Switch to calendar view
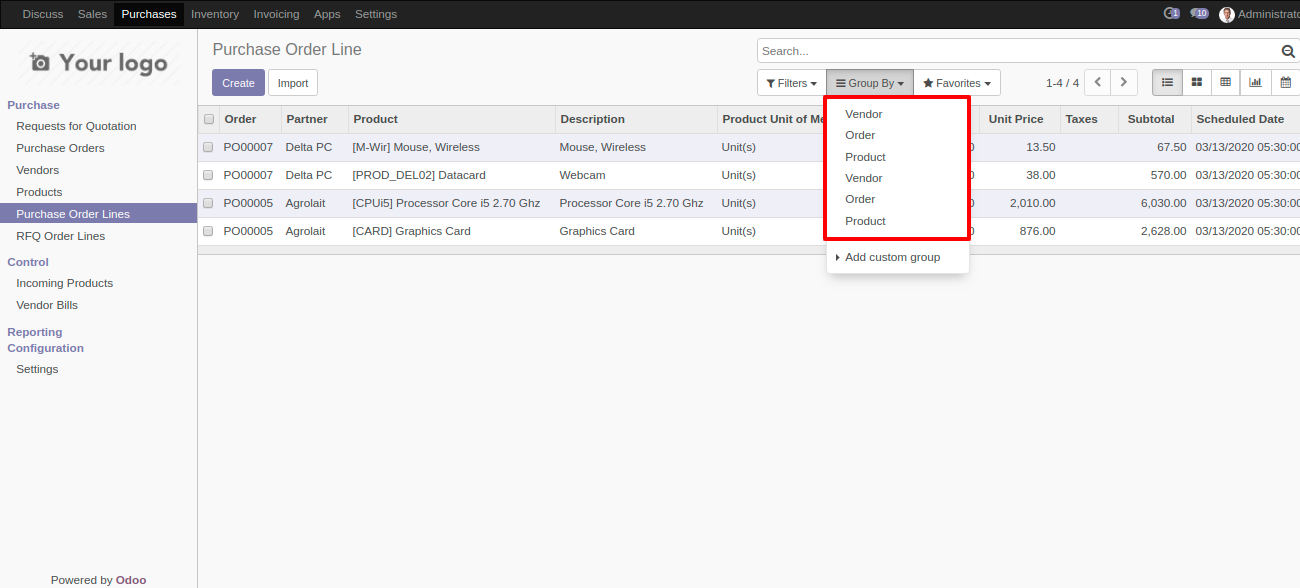1300x588 pixels. tap(1285, 83)
